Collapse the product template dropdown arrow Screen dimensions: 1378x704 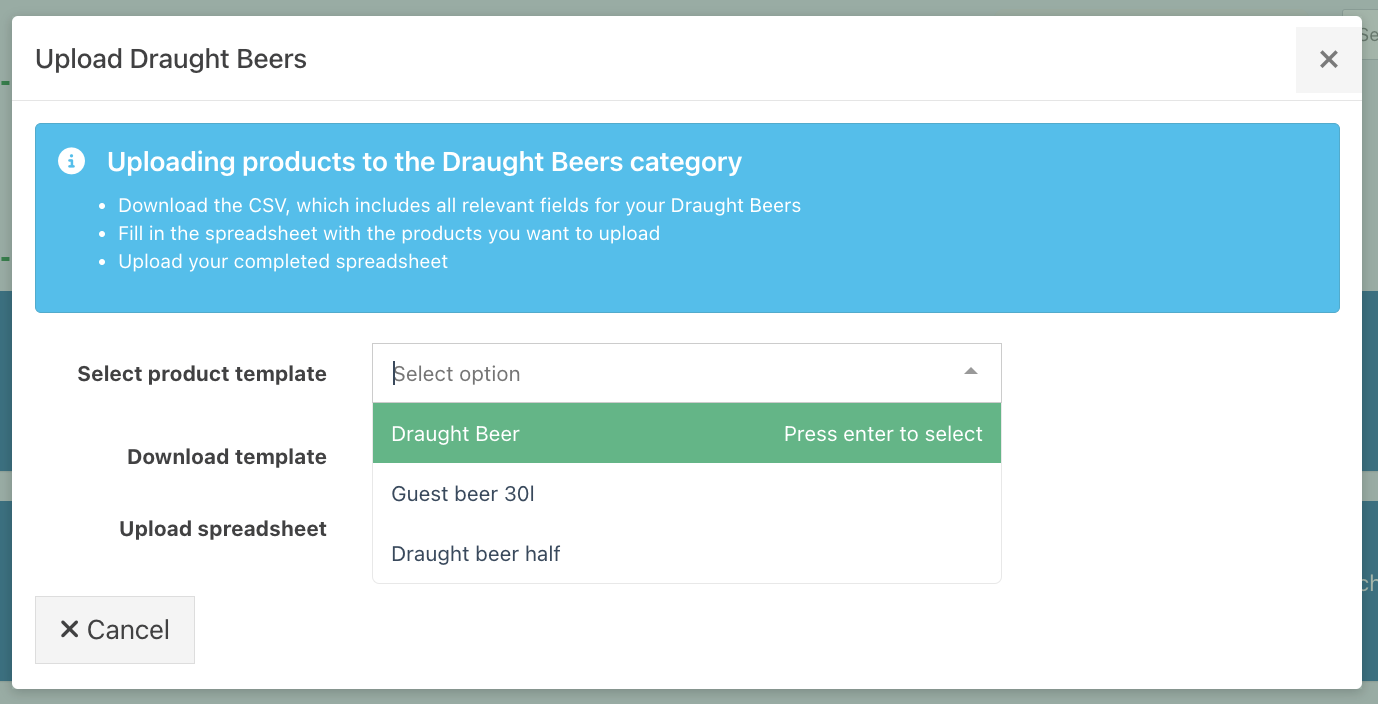pos(970,372)
